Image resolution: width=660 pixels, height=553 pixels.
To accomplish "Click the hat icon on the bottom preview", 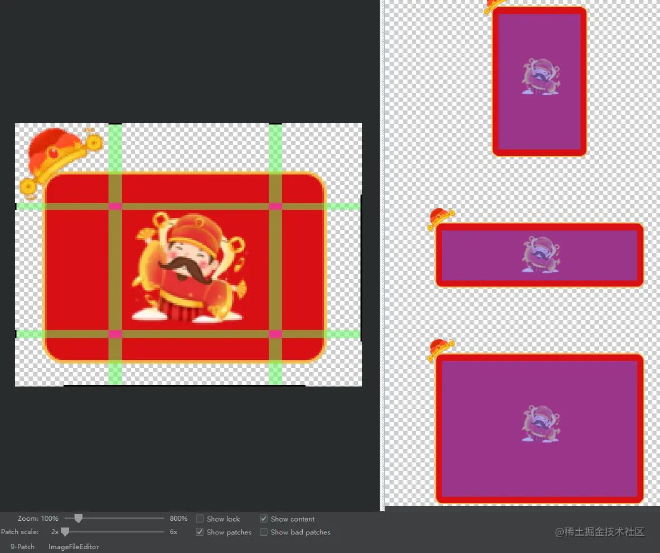I will (x=440, y=349).
